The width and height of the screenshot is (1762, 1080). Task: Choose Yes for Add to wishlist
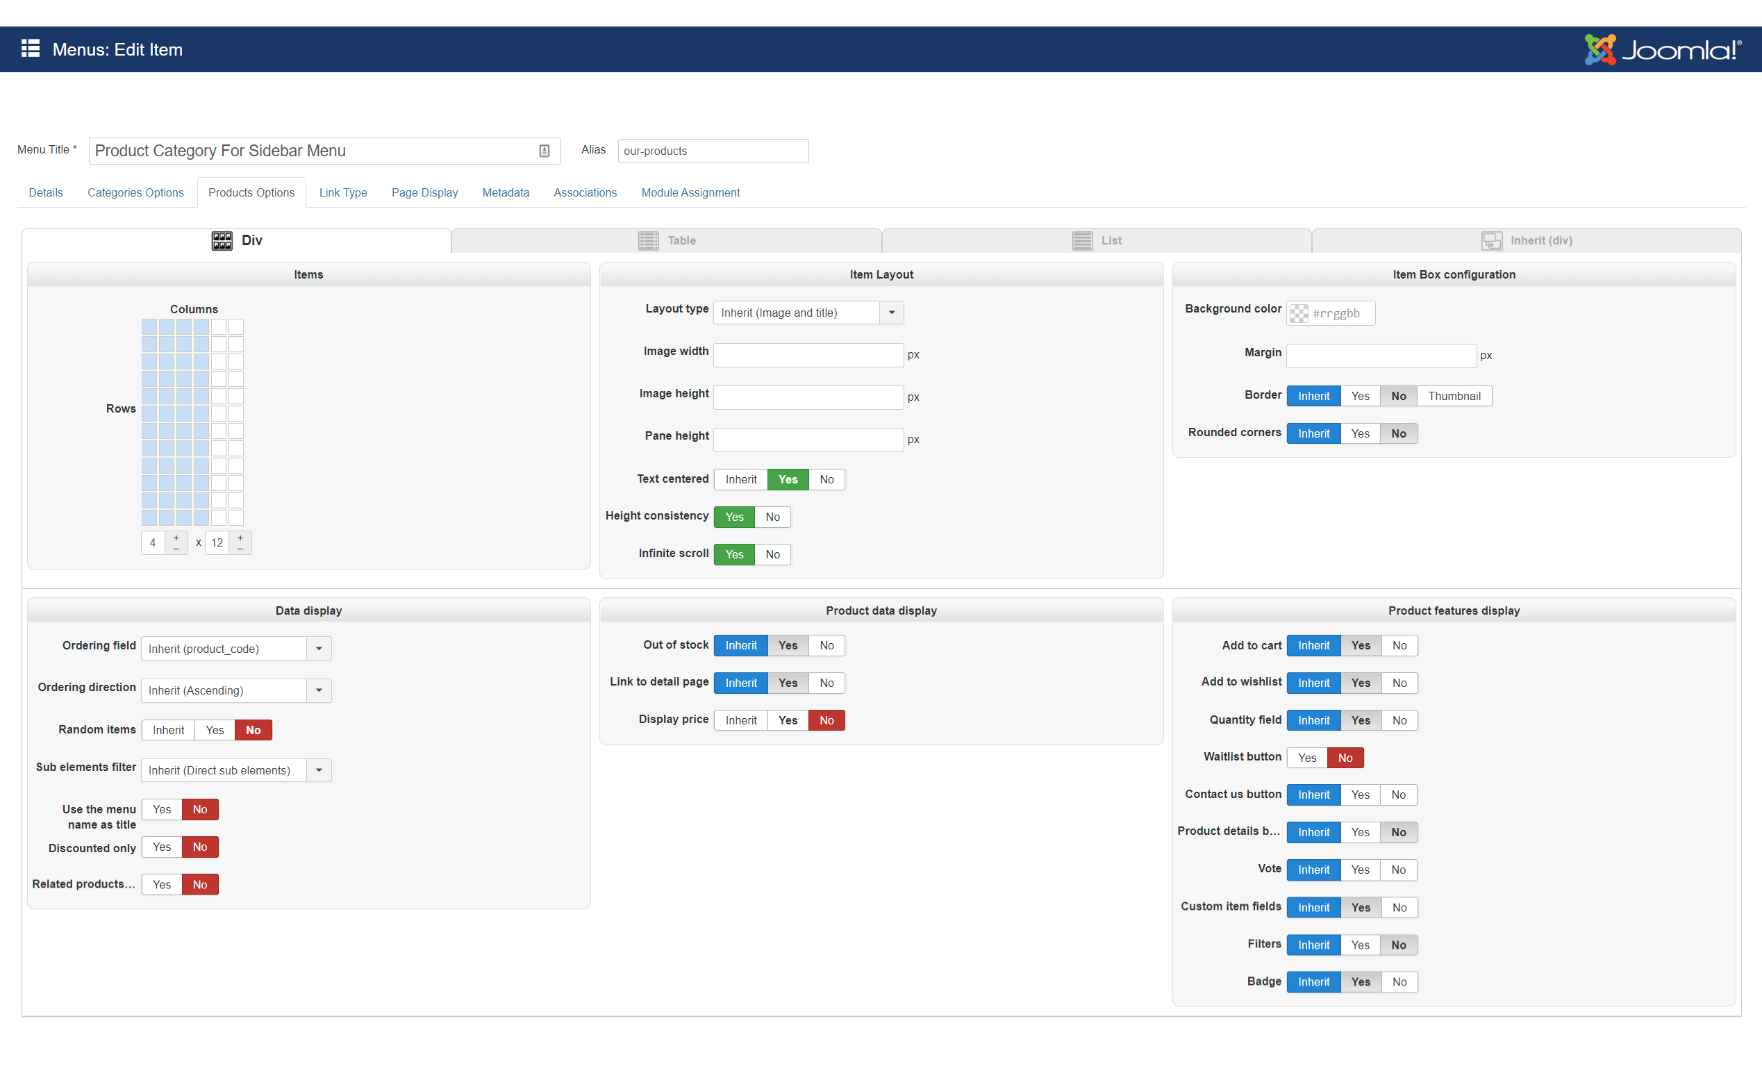coord(1361,683)
